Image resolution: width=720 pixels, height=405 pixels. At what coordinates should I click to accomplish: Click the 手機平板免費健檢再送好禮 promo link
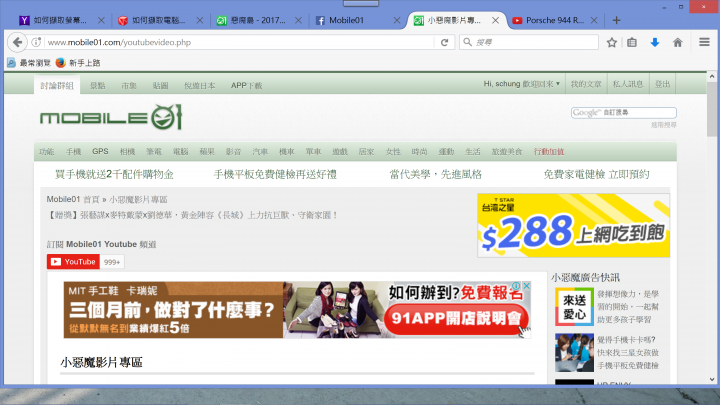coord(275,174)
